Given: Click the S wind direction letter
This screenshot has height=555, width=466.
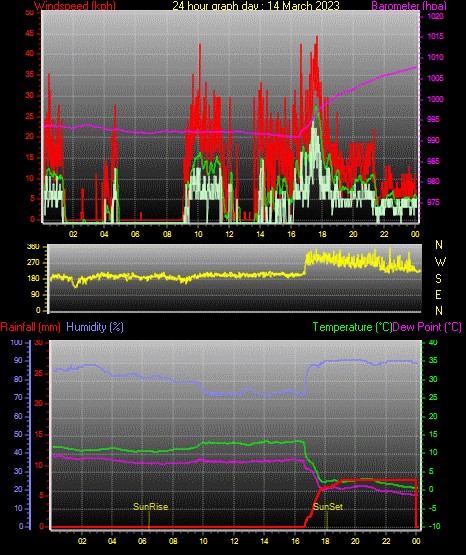Looking at the screenshot, I should click(x=438, y=279).
